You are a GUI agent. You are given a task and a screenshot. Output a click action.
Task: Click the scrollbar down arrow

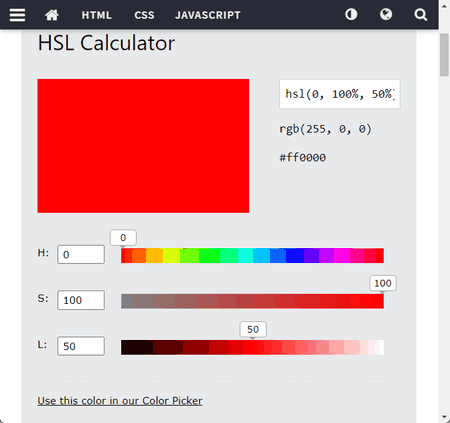444,417
